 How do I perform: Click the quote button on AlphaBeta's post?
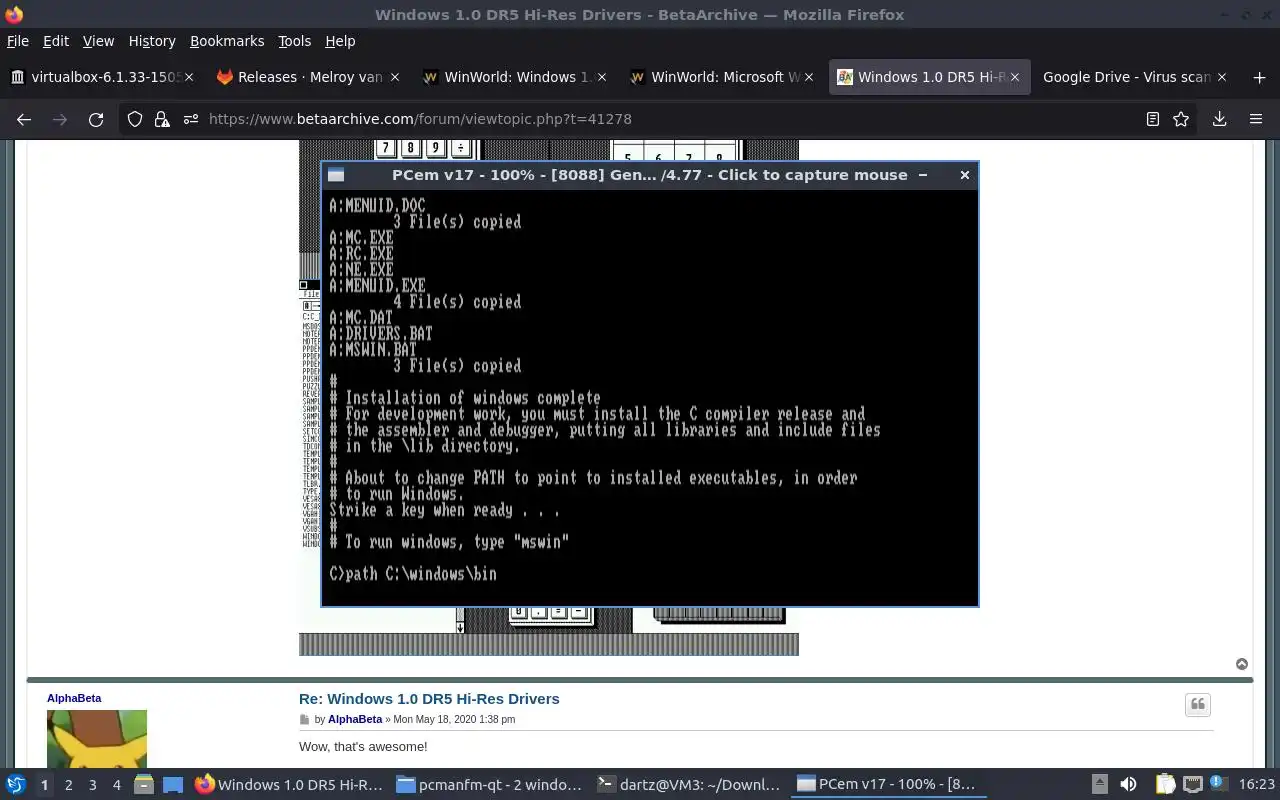(1198, 705)
